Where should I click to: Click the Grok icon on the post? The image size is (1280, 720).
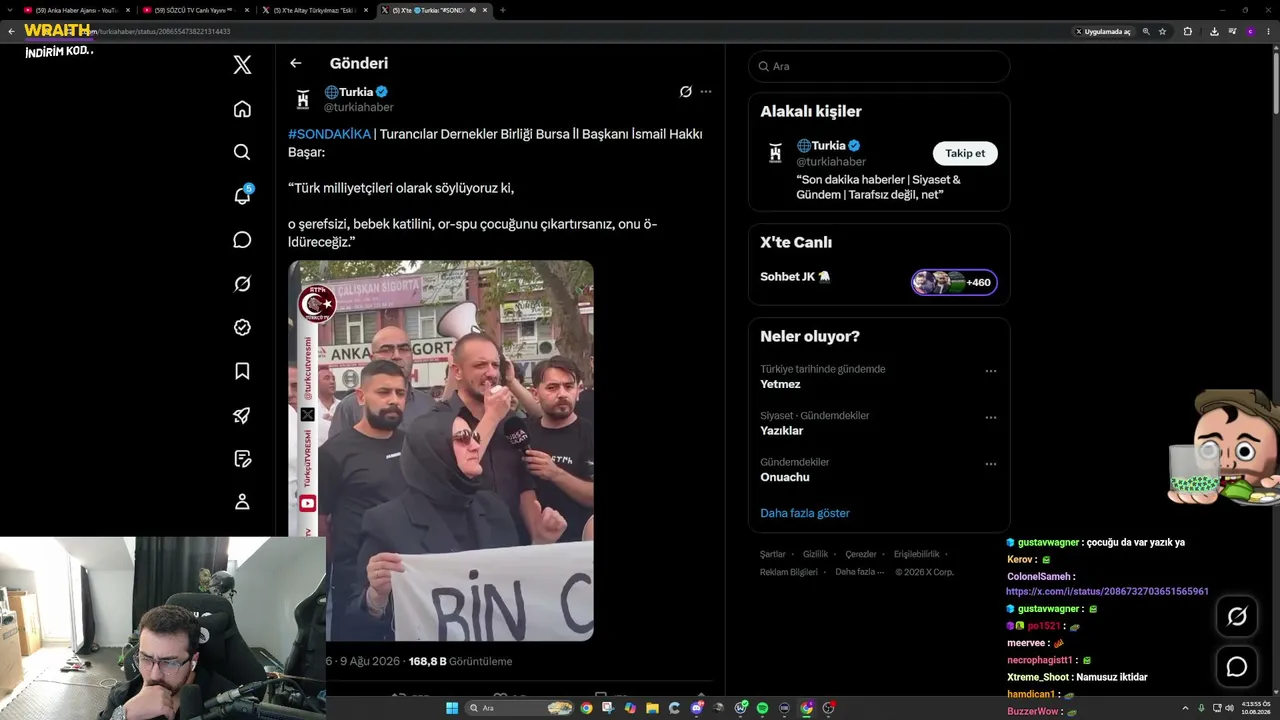[x=685, y=92]
